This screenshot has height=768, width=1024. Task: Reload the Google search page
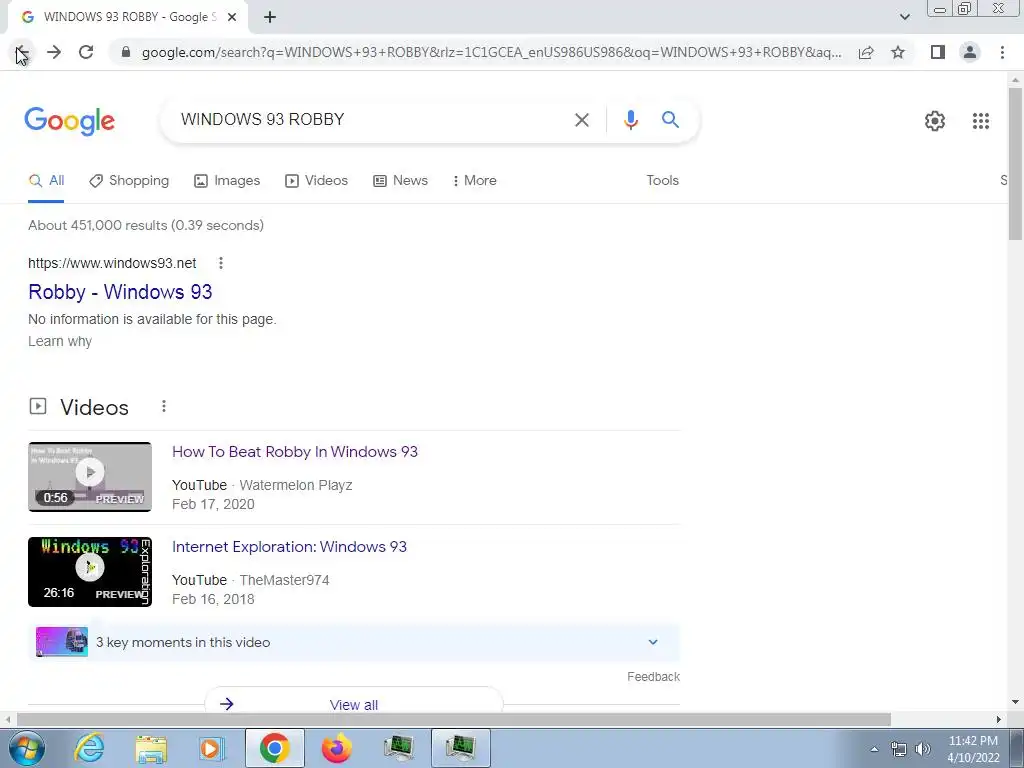[x=86, y=52]
